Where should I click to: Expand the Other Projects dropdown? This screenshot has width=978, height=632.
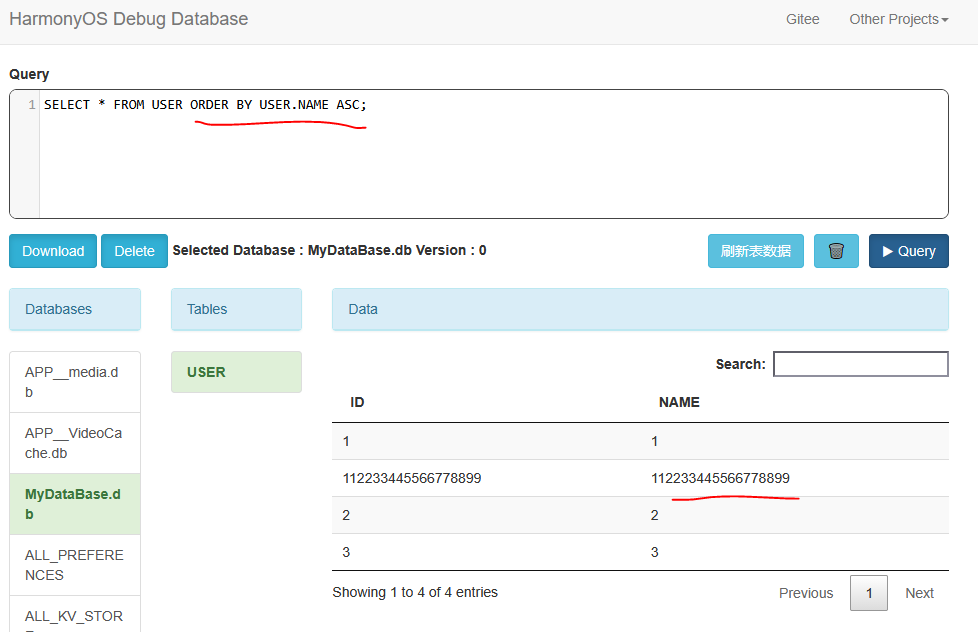(x=898, y=19)
